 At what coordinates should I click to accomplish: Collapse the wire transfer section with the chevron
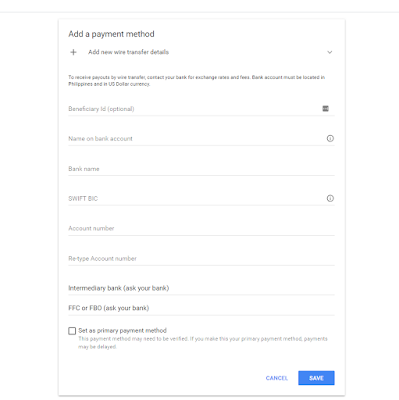(x=330, y=52)
